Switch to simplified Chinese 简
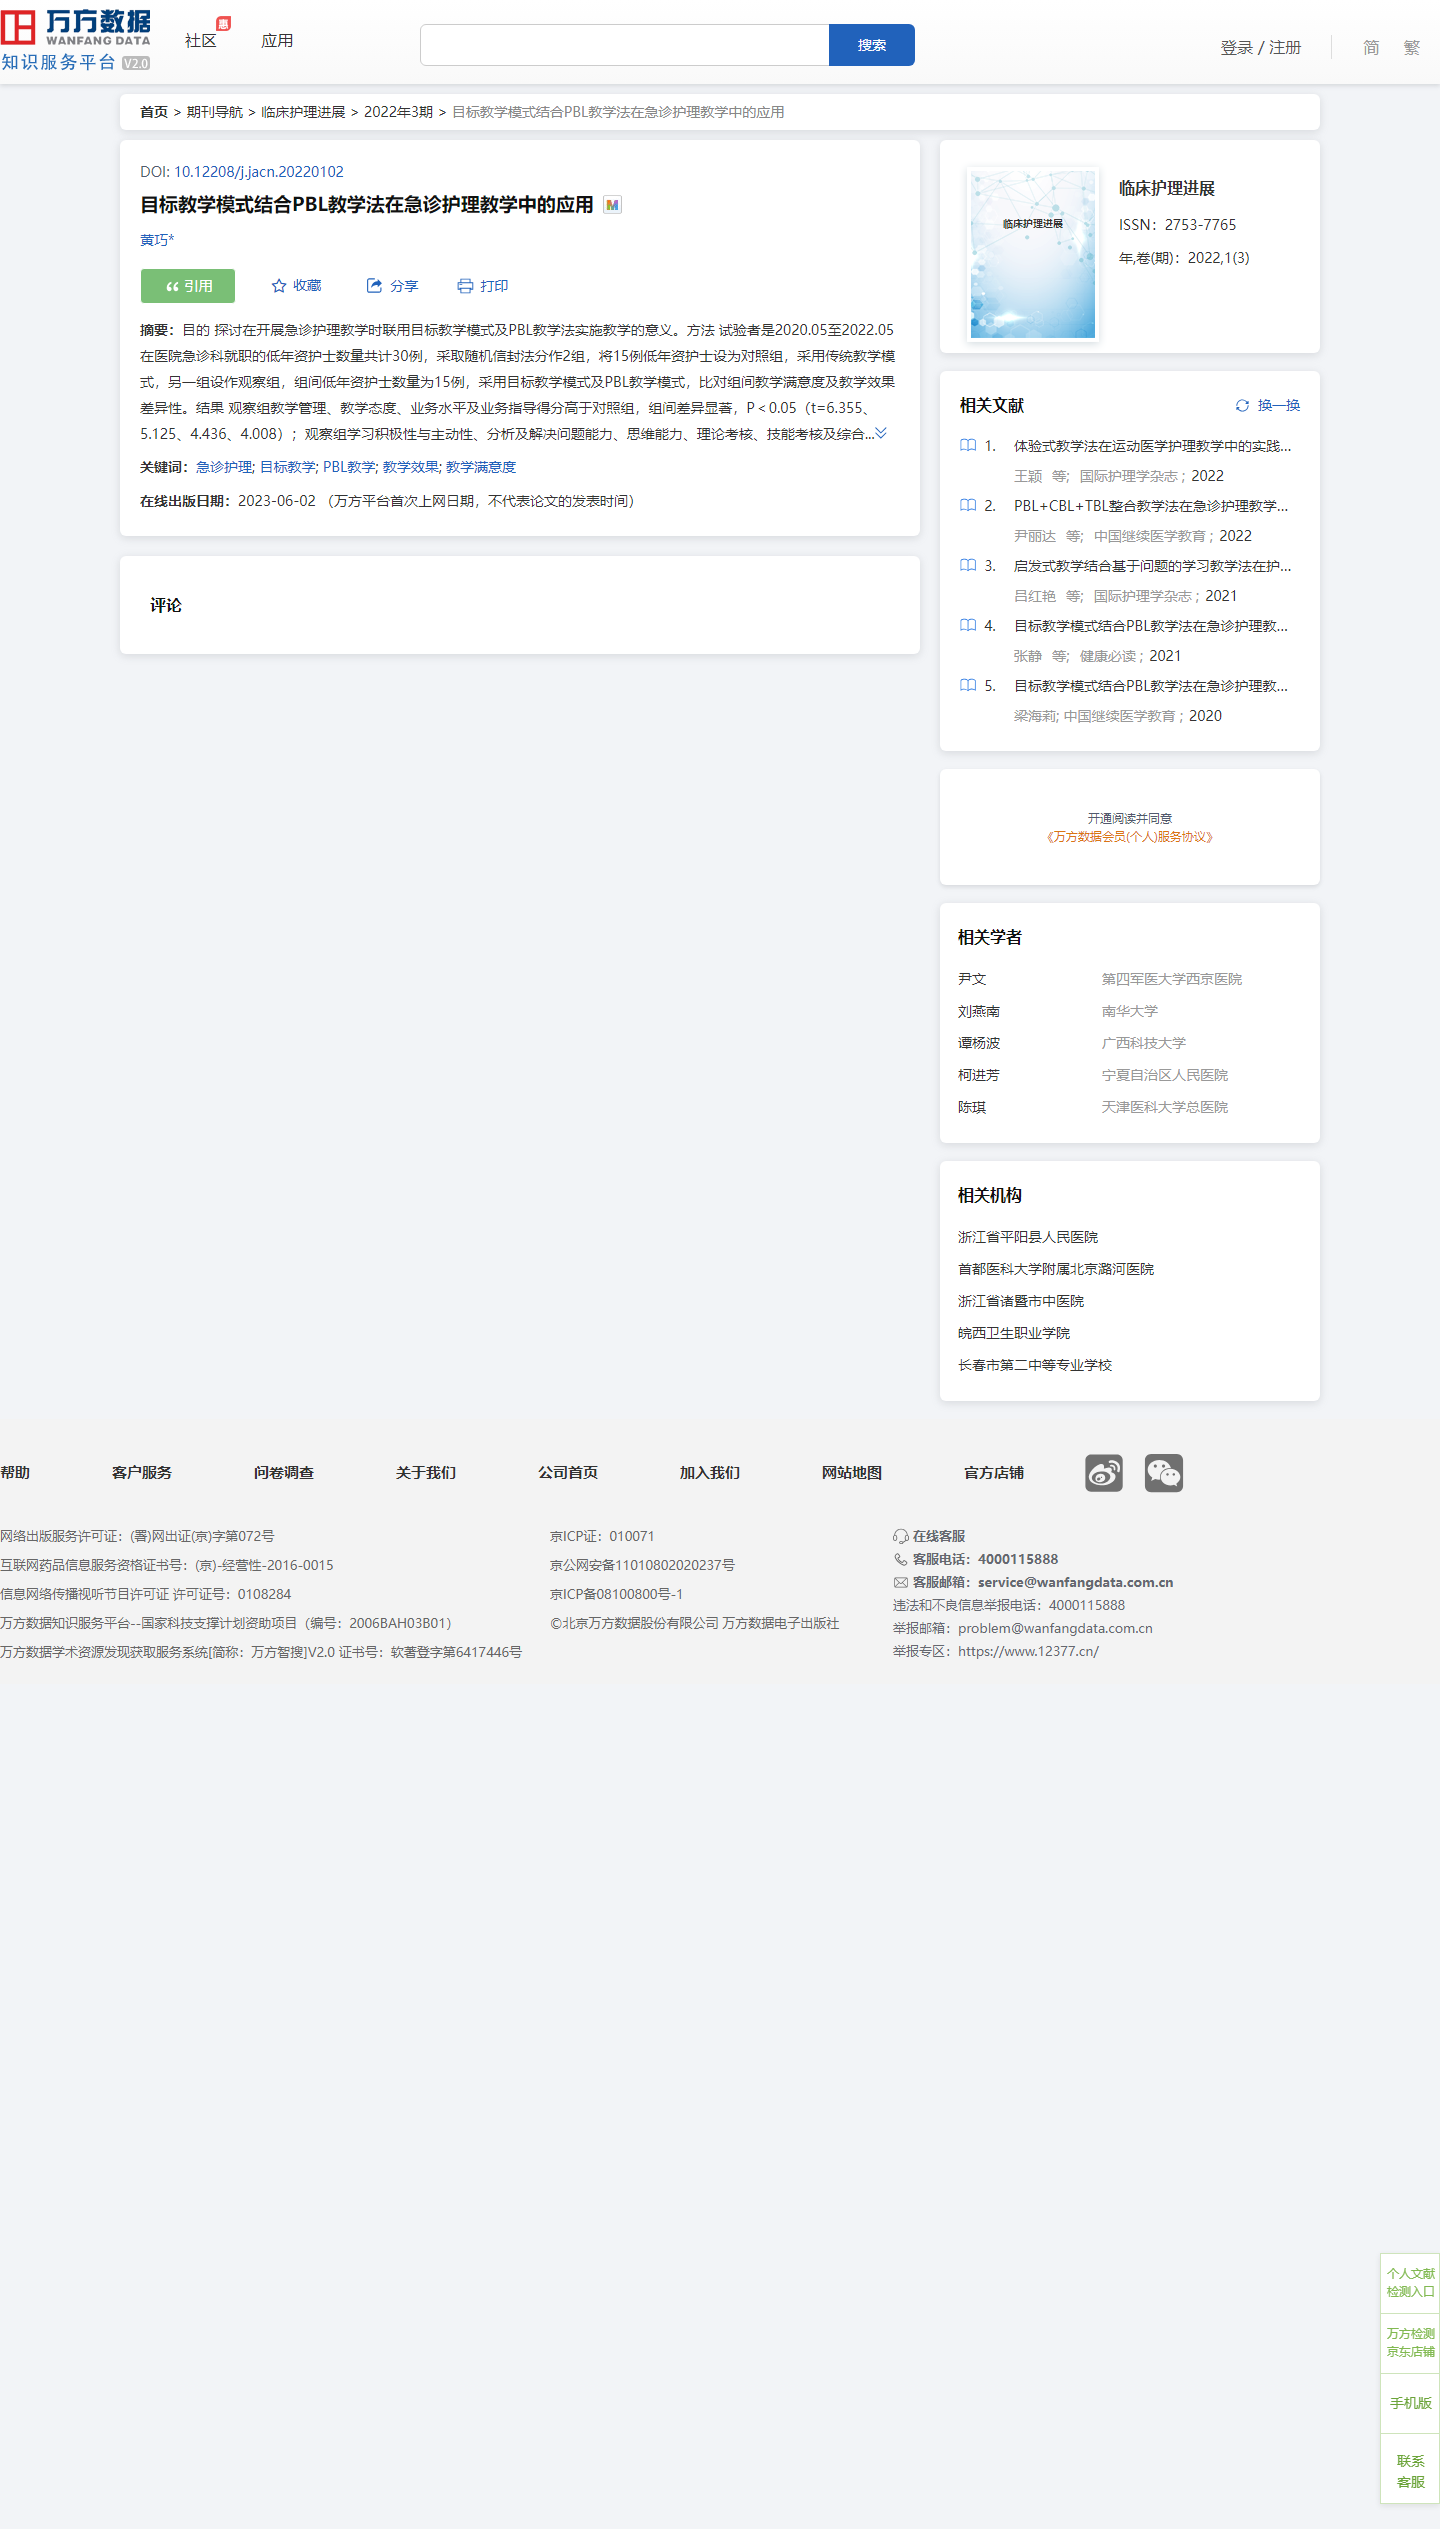 coord(1370,48)
